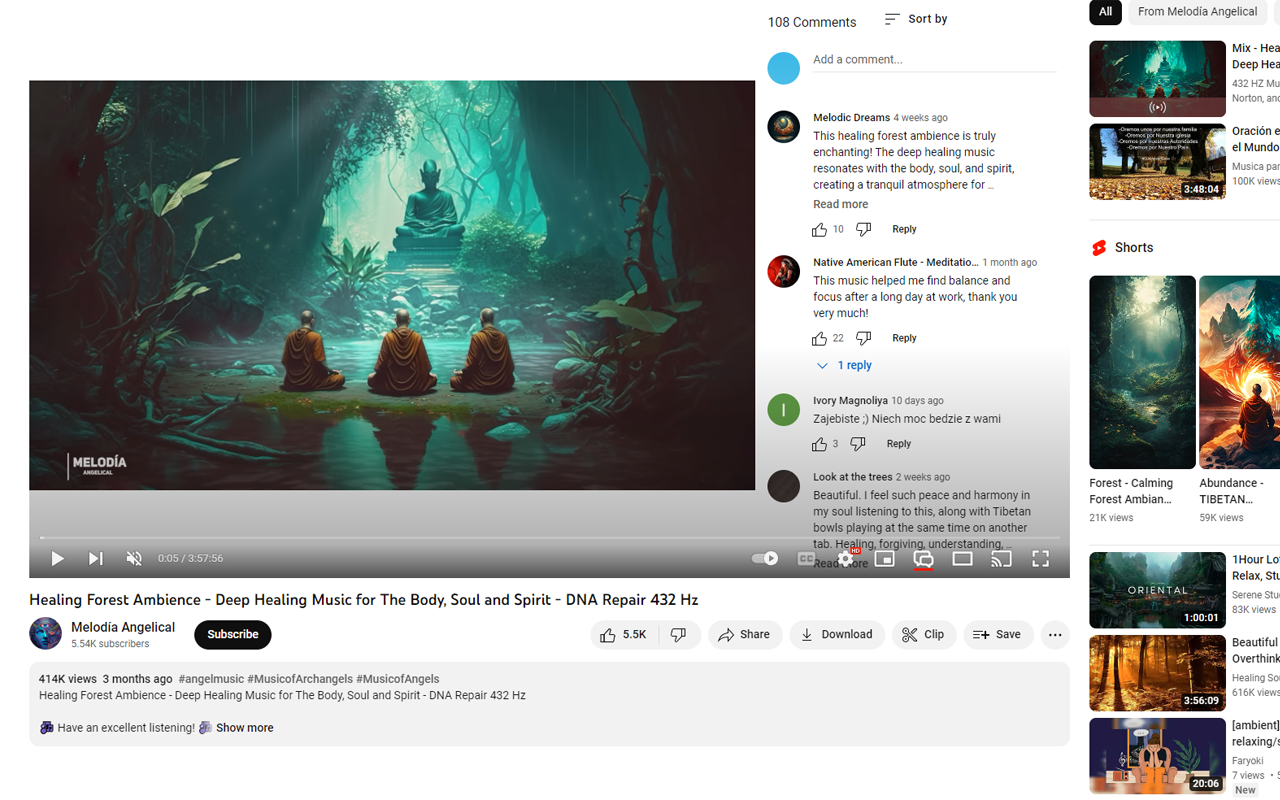The height and width of the screenshot is (800, 1280).
Task: Switch to theater mode
Action: coord(962,558)
